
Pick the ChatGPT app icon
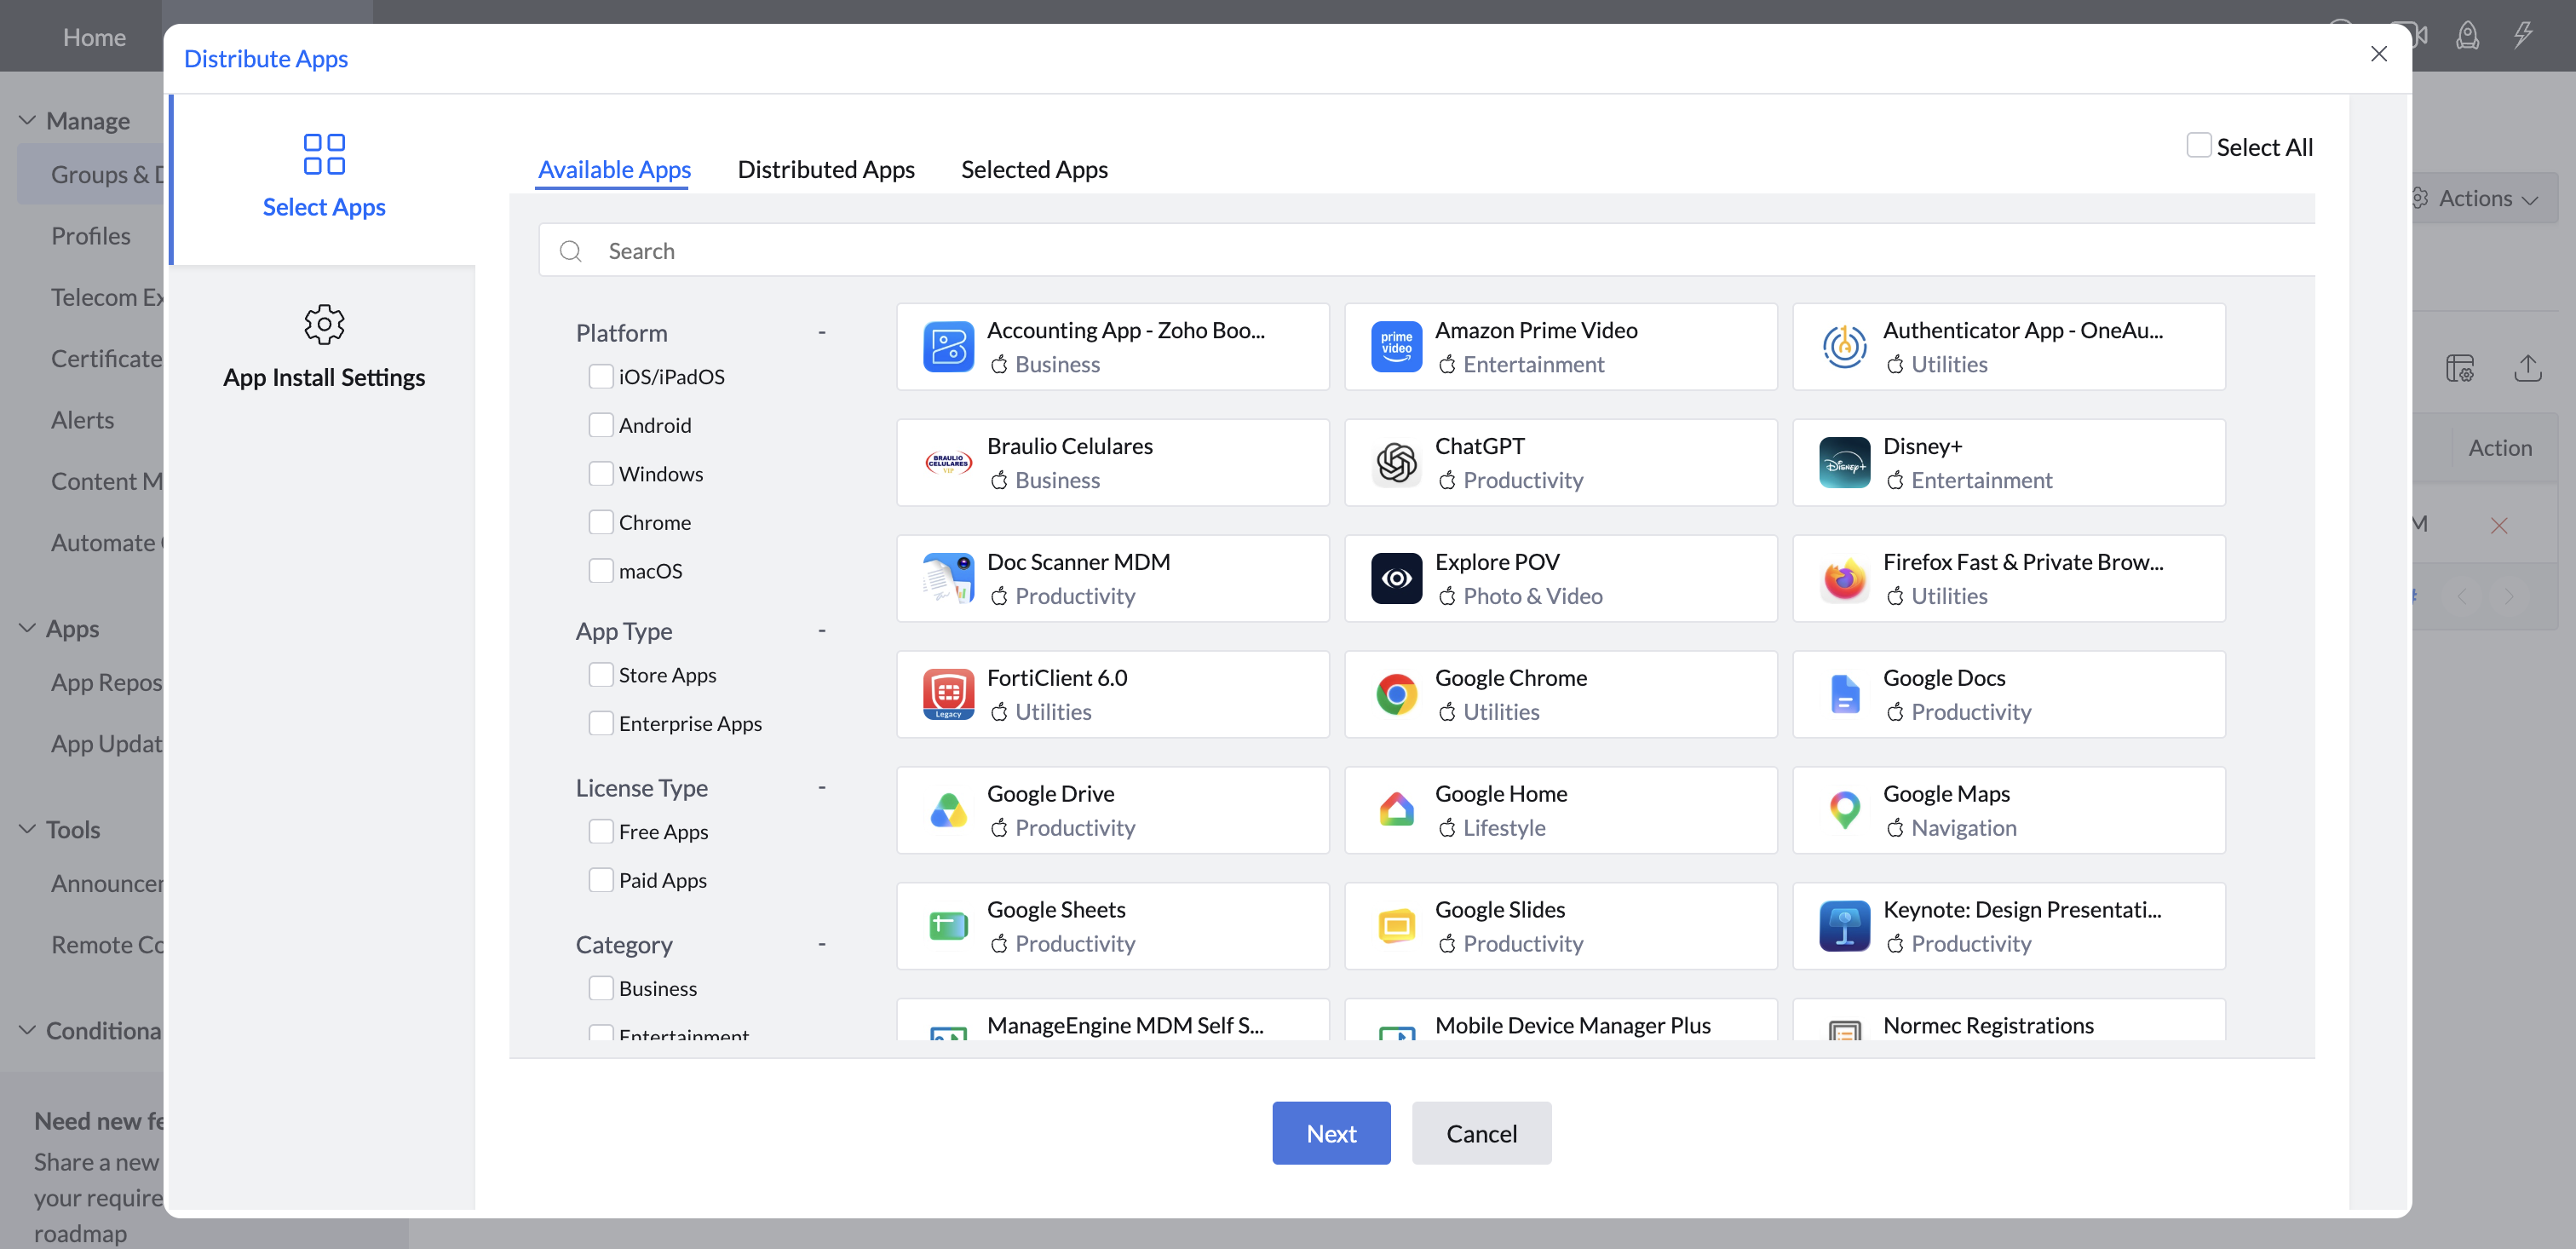[1396, 463]
